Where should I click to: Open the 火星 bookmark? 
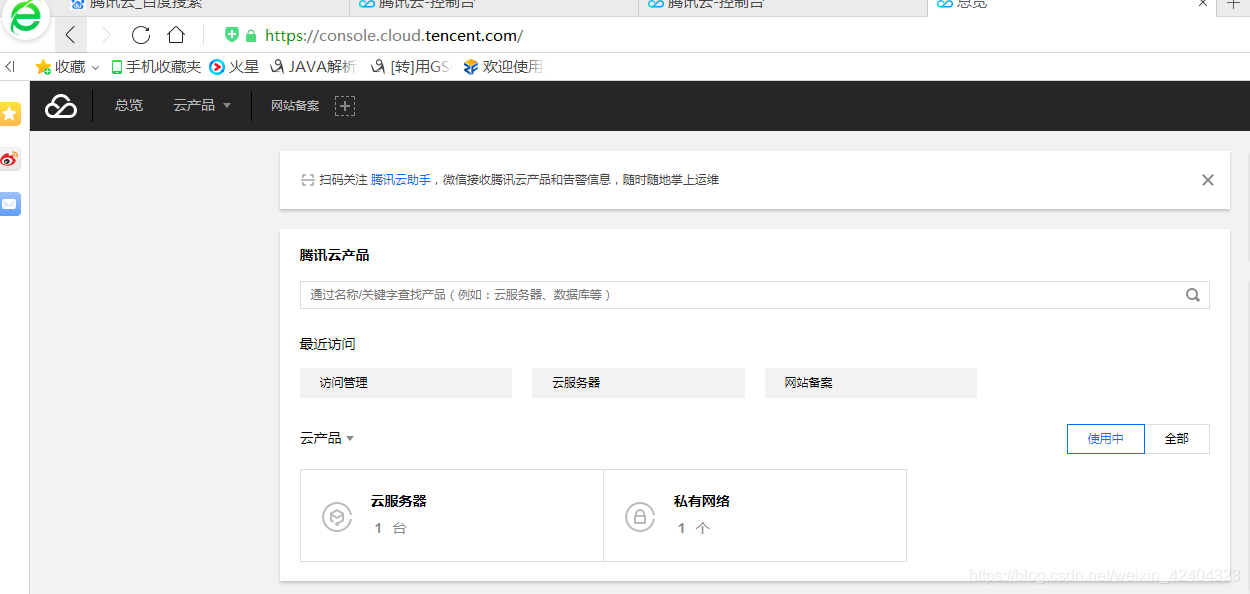[234, 67]
